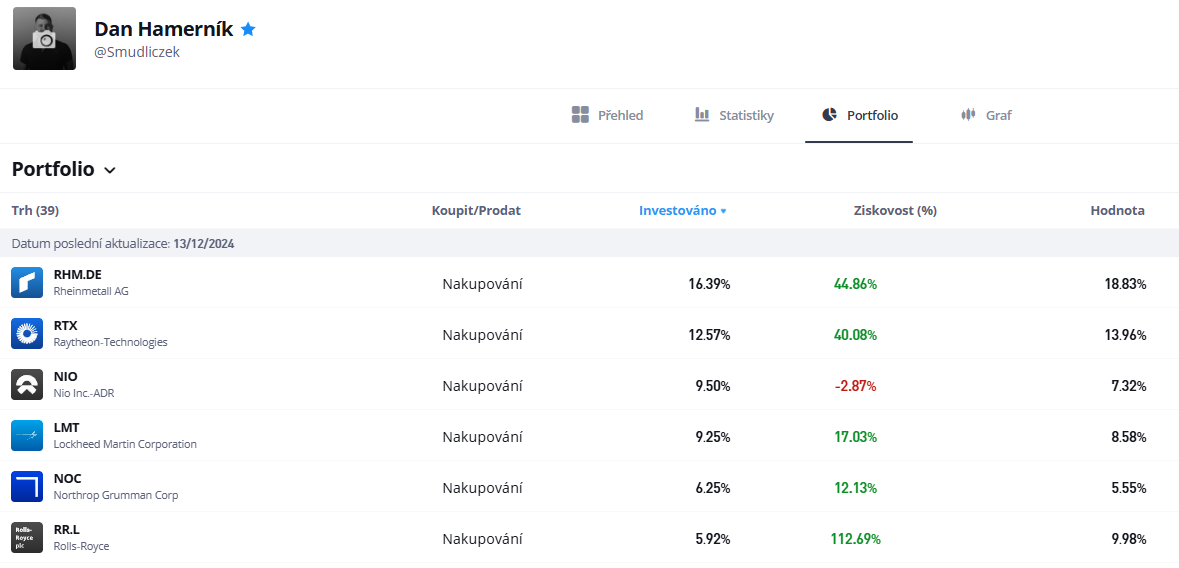The height and width of the screenshot is (568, 1179).
Task: Select the Portfolio tab
Action: (859, 115)
